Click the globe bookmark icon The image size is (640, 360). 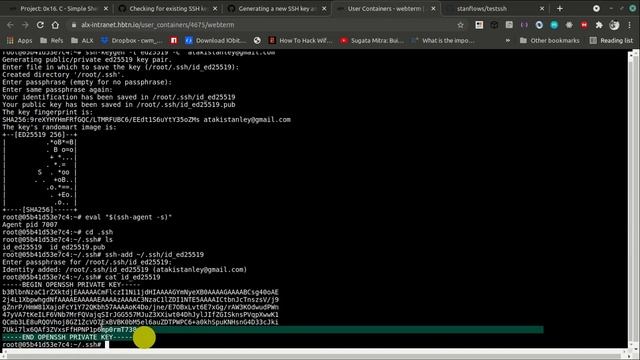pos(257,40)
